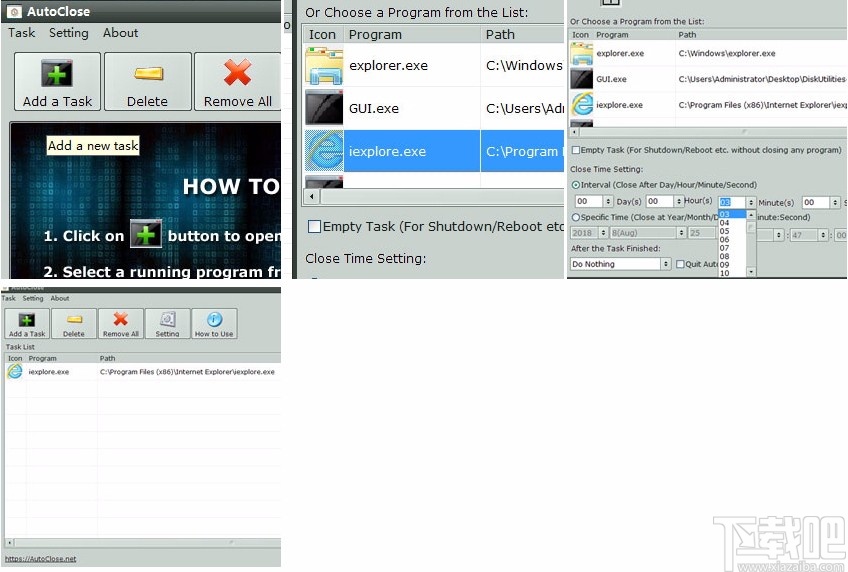Tick Quit AutoClose checkbox after task

pos(680,264)
